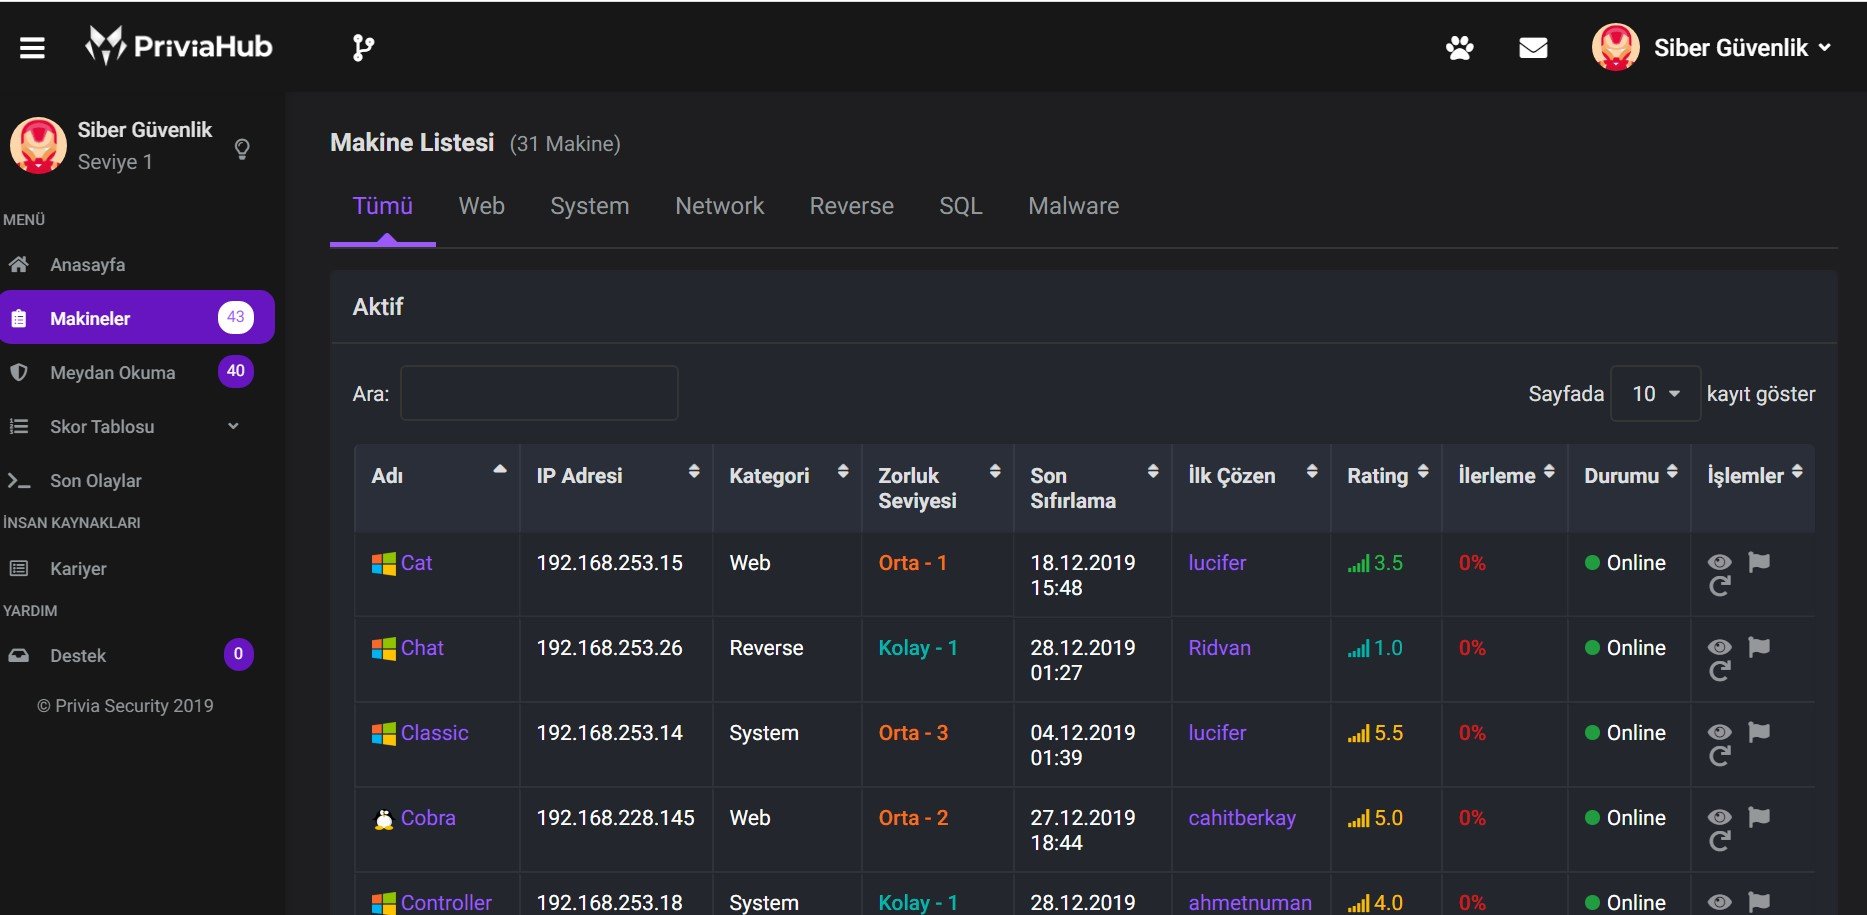
Task: Toggle the eye icon in Cobra row
Action: click(1719, 817)
